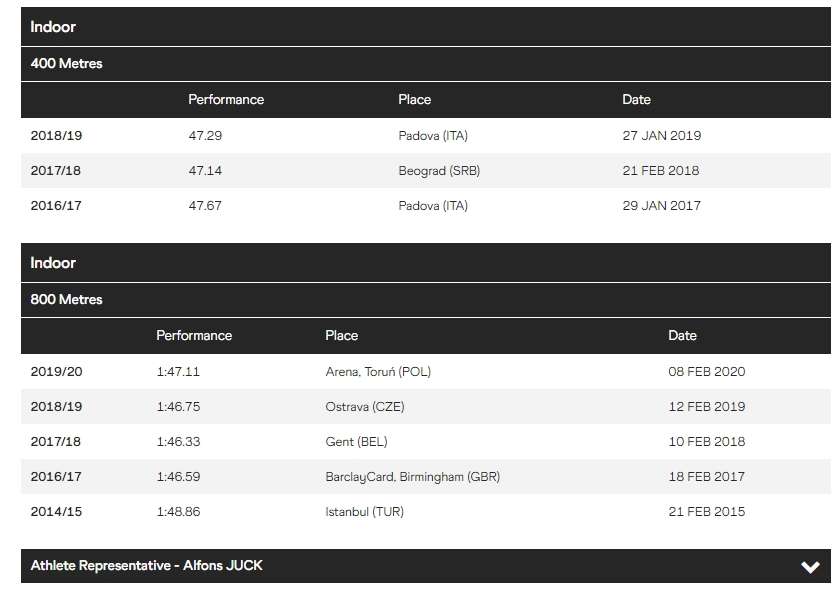Click the Performance column header in 400 Metres

tap(226, 100)
